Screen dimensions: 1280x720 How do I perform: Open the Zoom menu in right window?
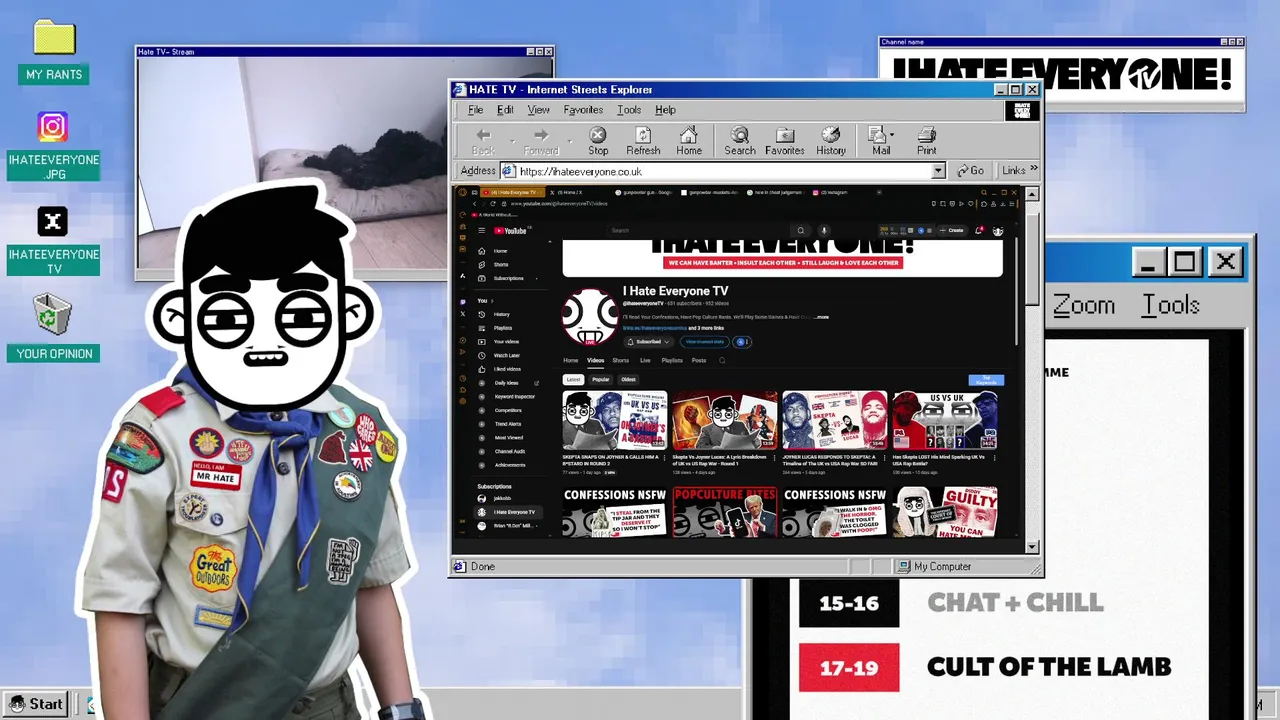[x=1084, y=305]
